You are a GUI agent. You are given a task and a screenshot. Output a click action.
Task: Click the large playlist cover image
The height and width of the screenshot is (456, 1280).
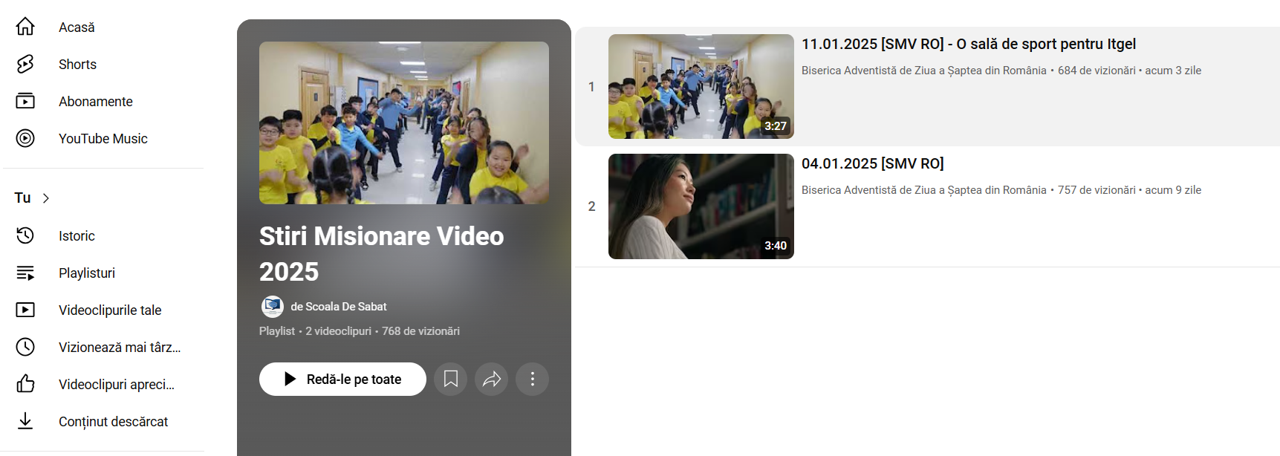click(x=404, y=122)
